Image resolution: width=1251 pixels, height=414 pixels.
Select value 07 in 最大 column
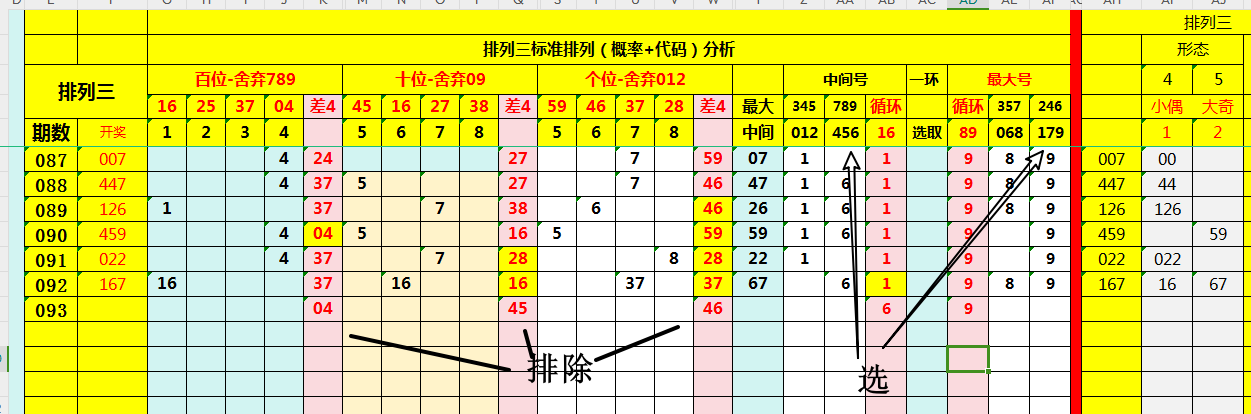coord(757,159)
